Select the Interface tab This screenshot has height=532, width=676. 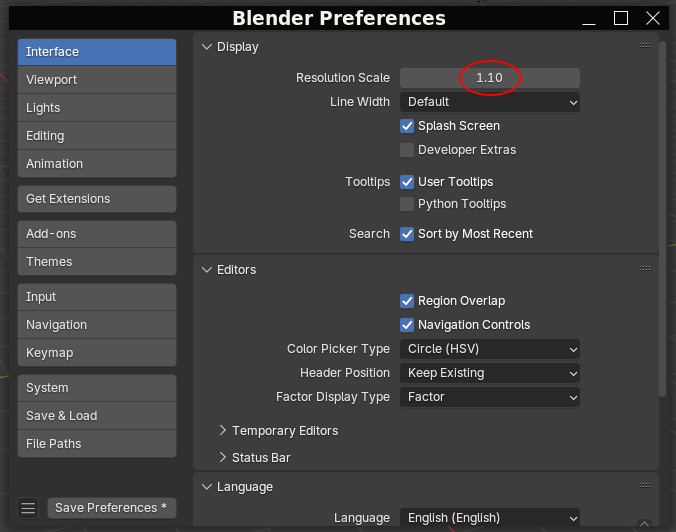[97, 52]
